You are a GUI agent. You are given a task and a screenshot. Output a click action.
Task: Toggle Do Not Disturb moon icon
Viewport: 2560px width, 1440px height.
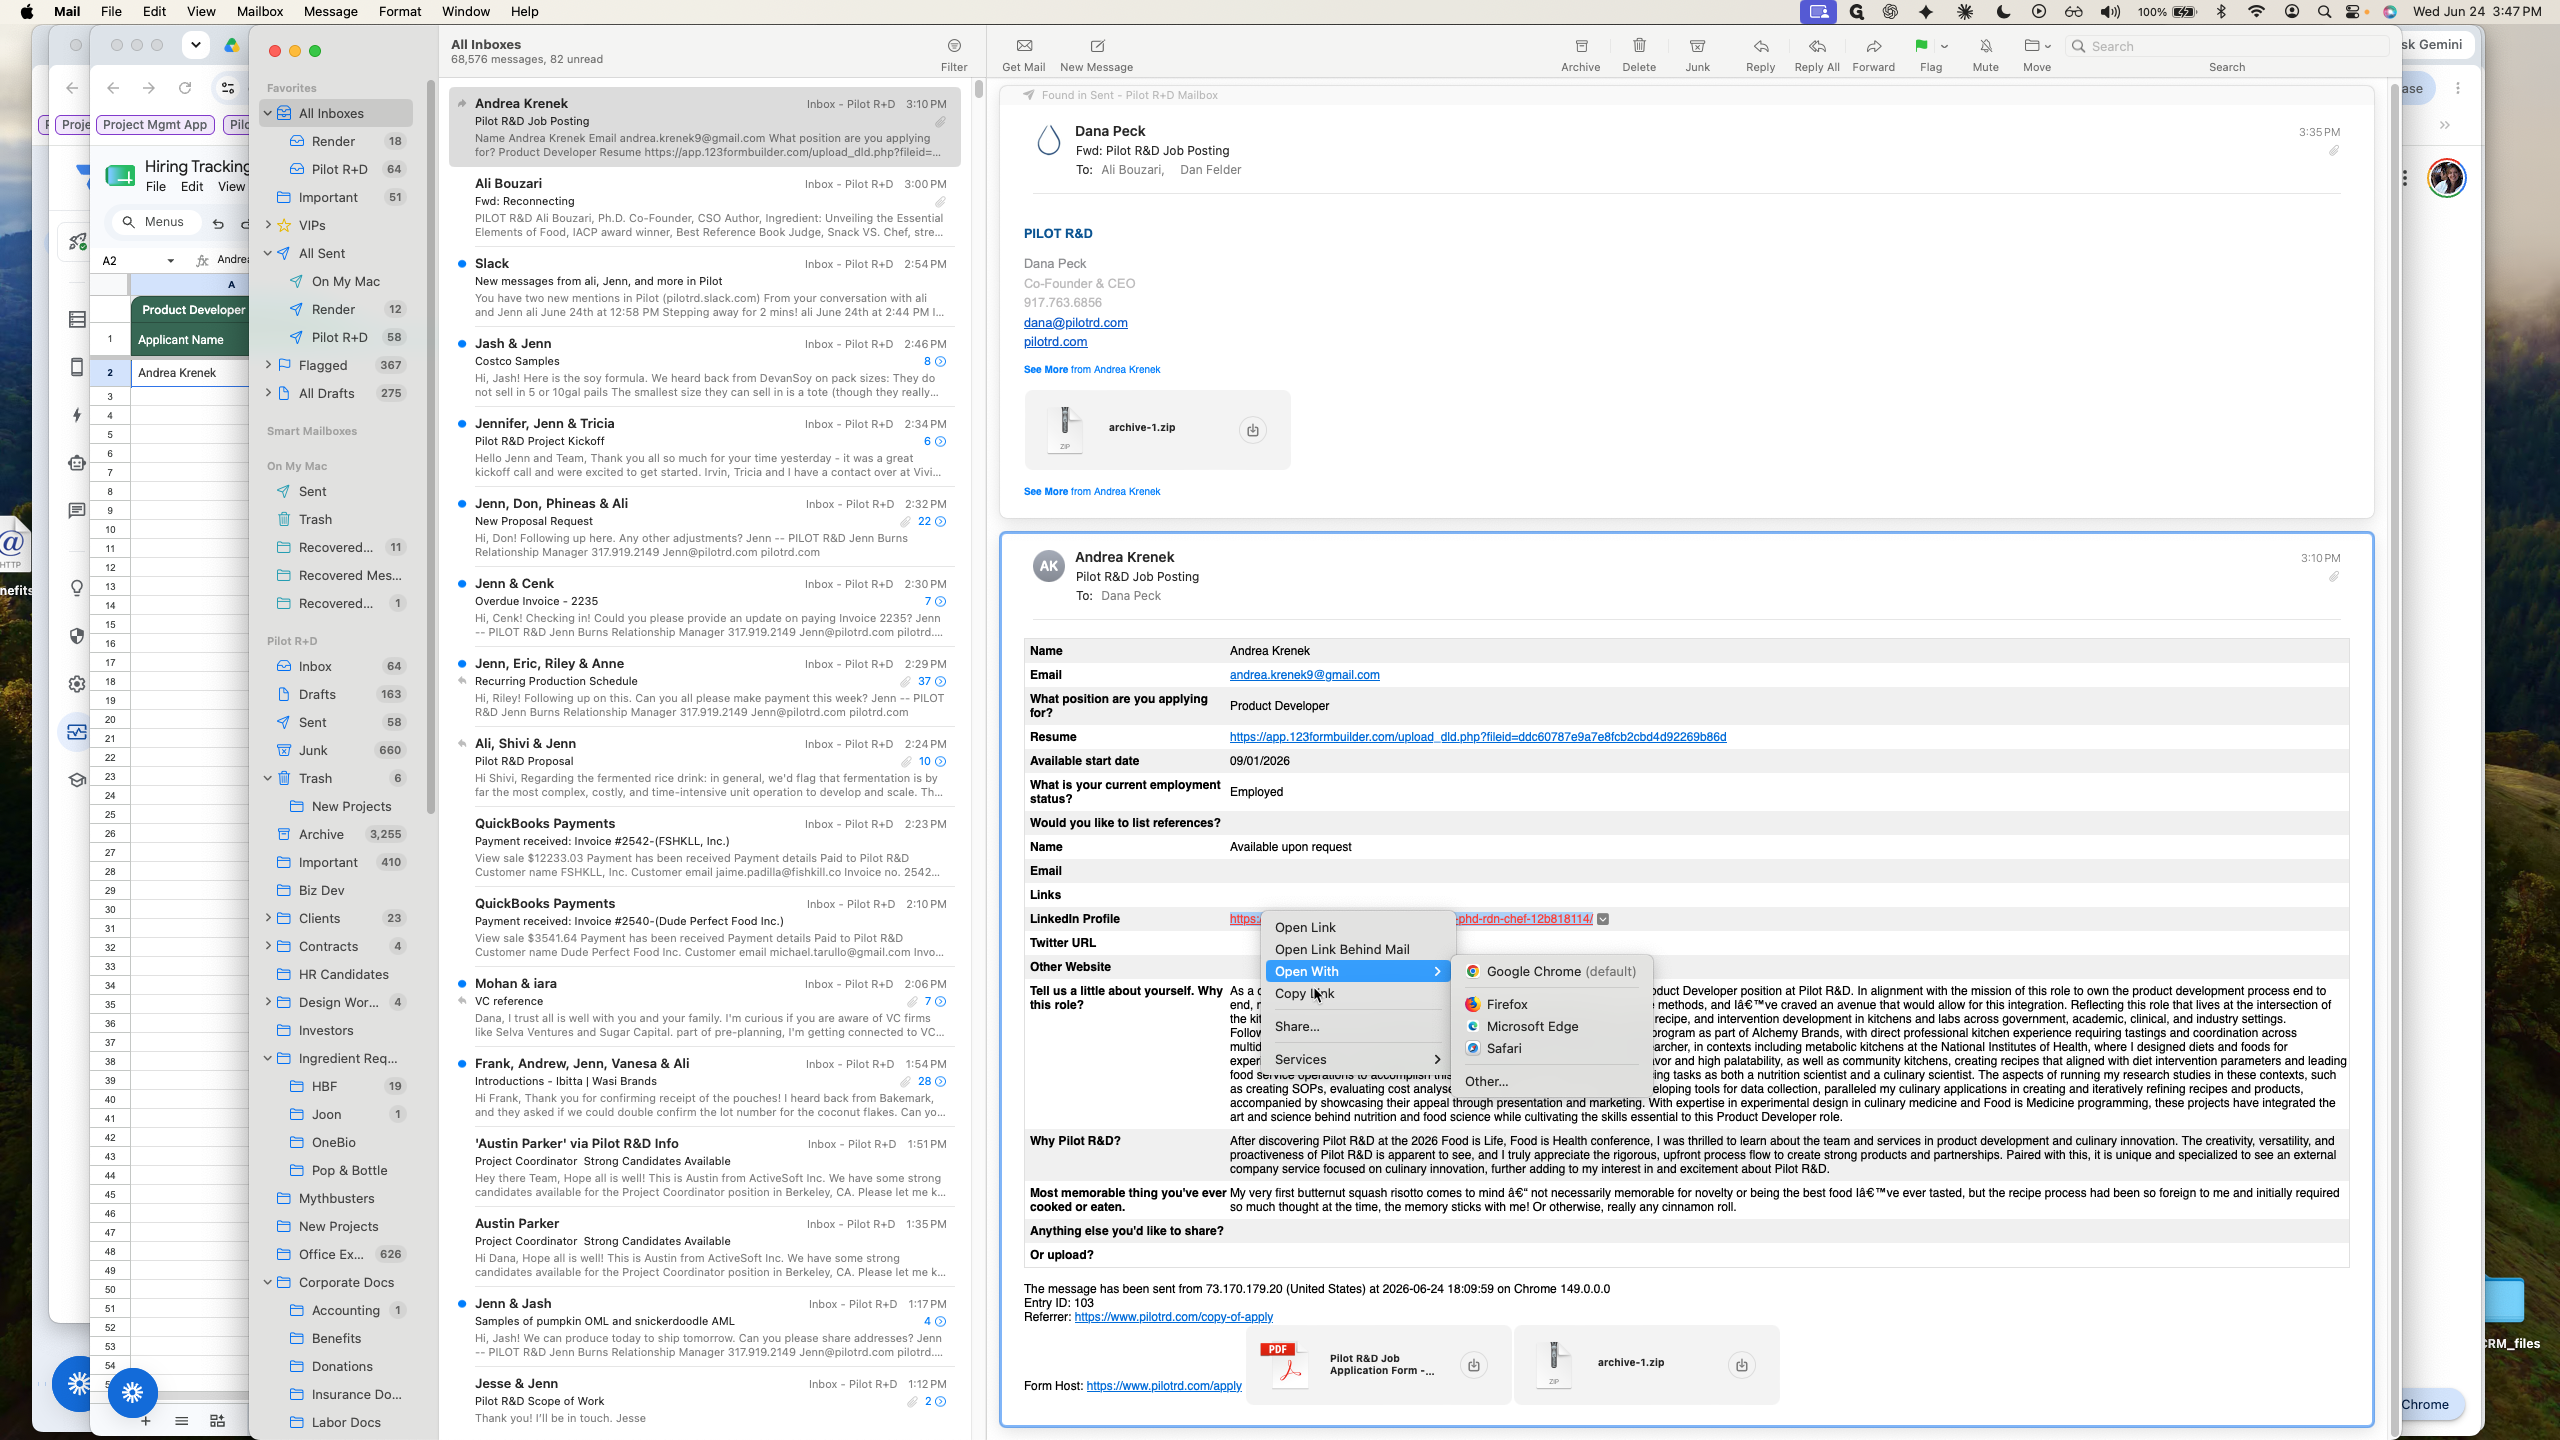click(2003, 12)
